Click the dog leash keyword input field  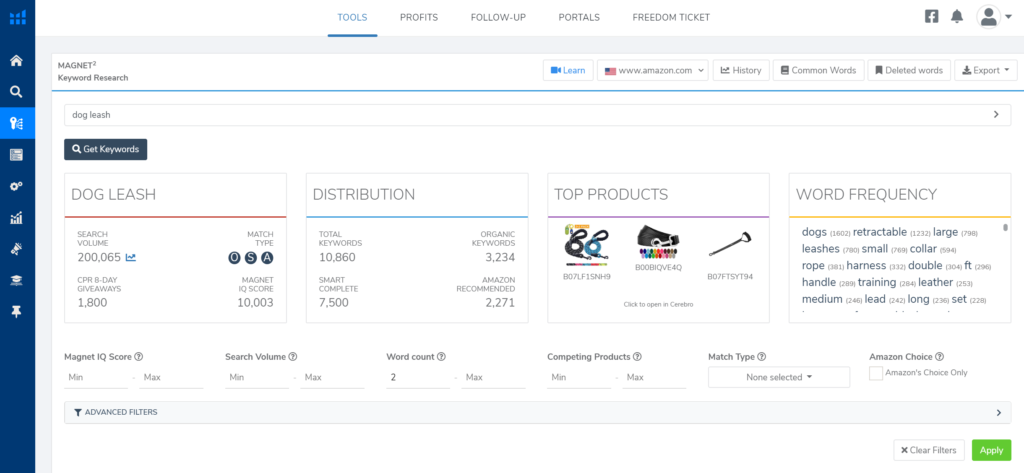537,114
